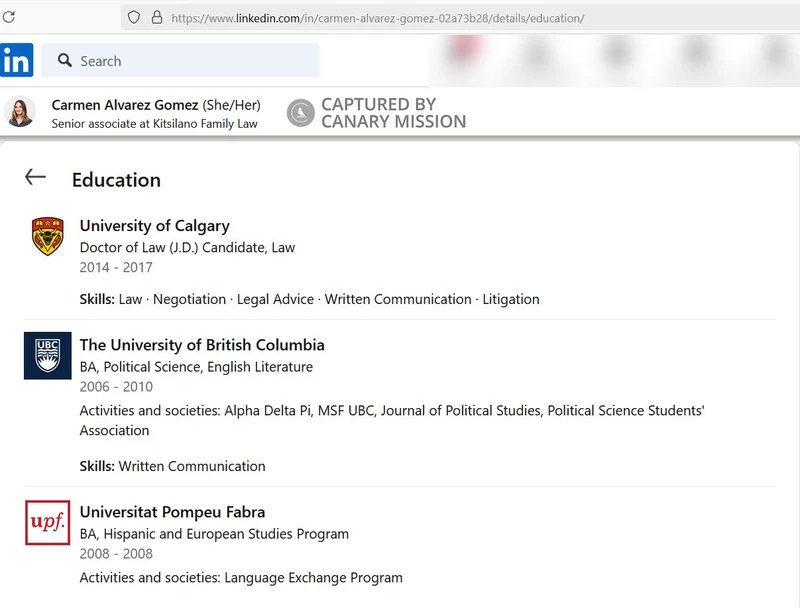Click the Calgary skills line starting with Law
800x608 pixels.
click(x=309, y=299)
